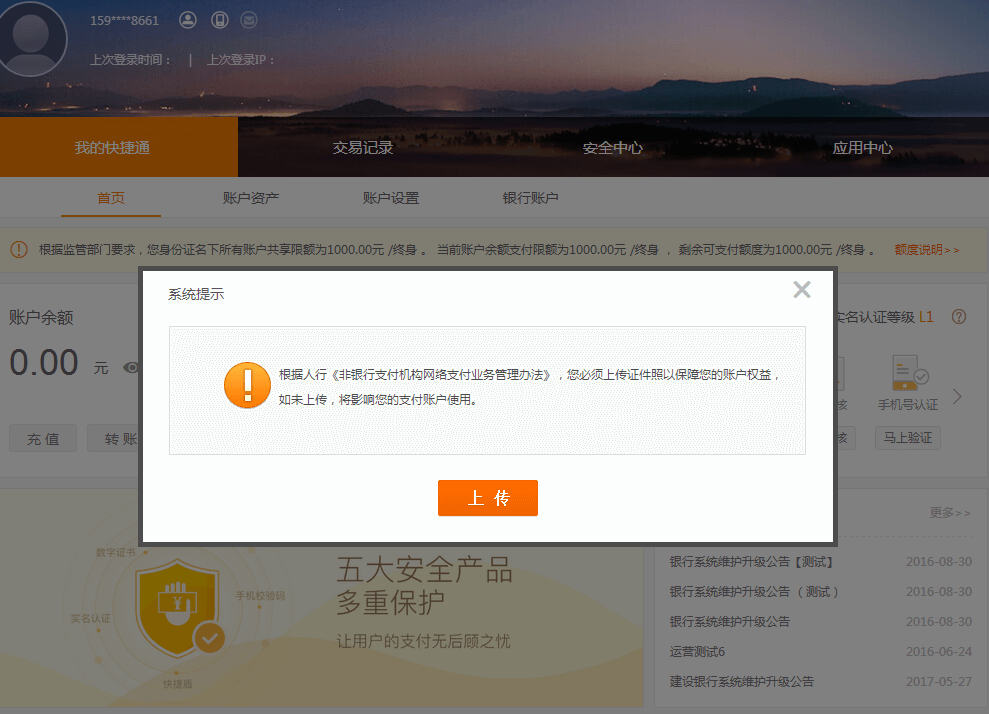Screen dimensions: 989x714
Task: Open the user profile icon in header
Action: (x=188, y=20)
